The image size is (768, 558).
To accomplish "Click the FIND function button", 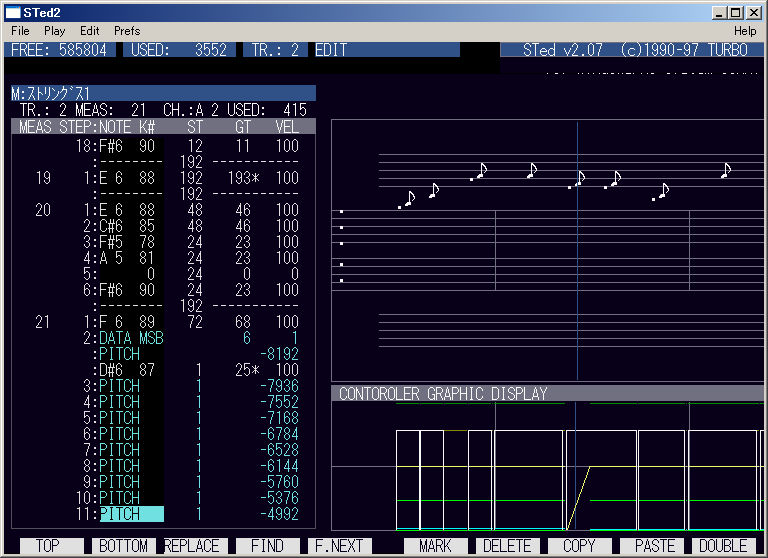I will click(x=267, y=546).
